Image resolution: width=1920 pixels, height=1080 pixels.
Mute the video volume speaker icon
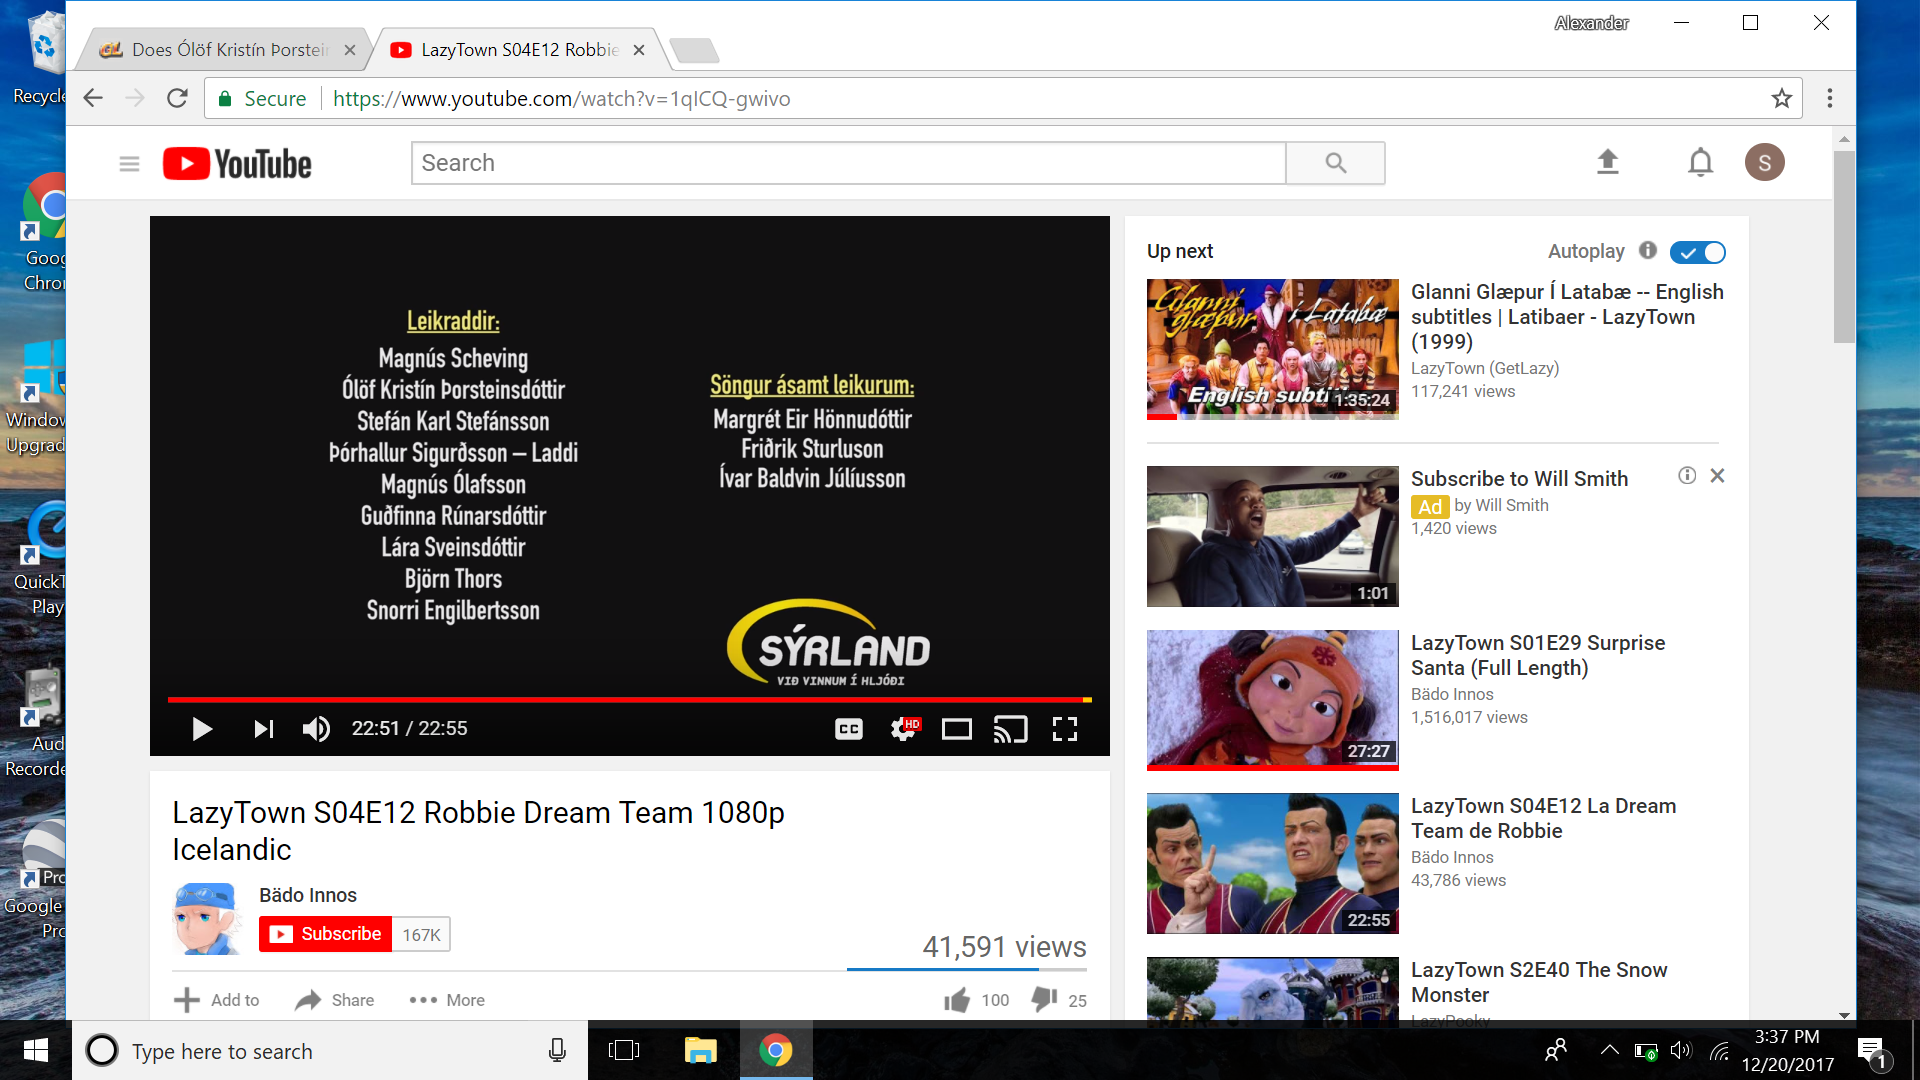(316, 729)
